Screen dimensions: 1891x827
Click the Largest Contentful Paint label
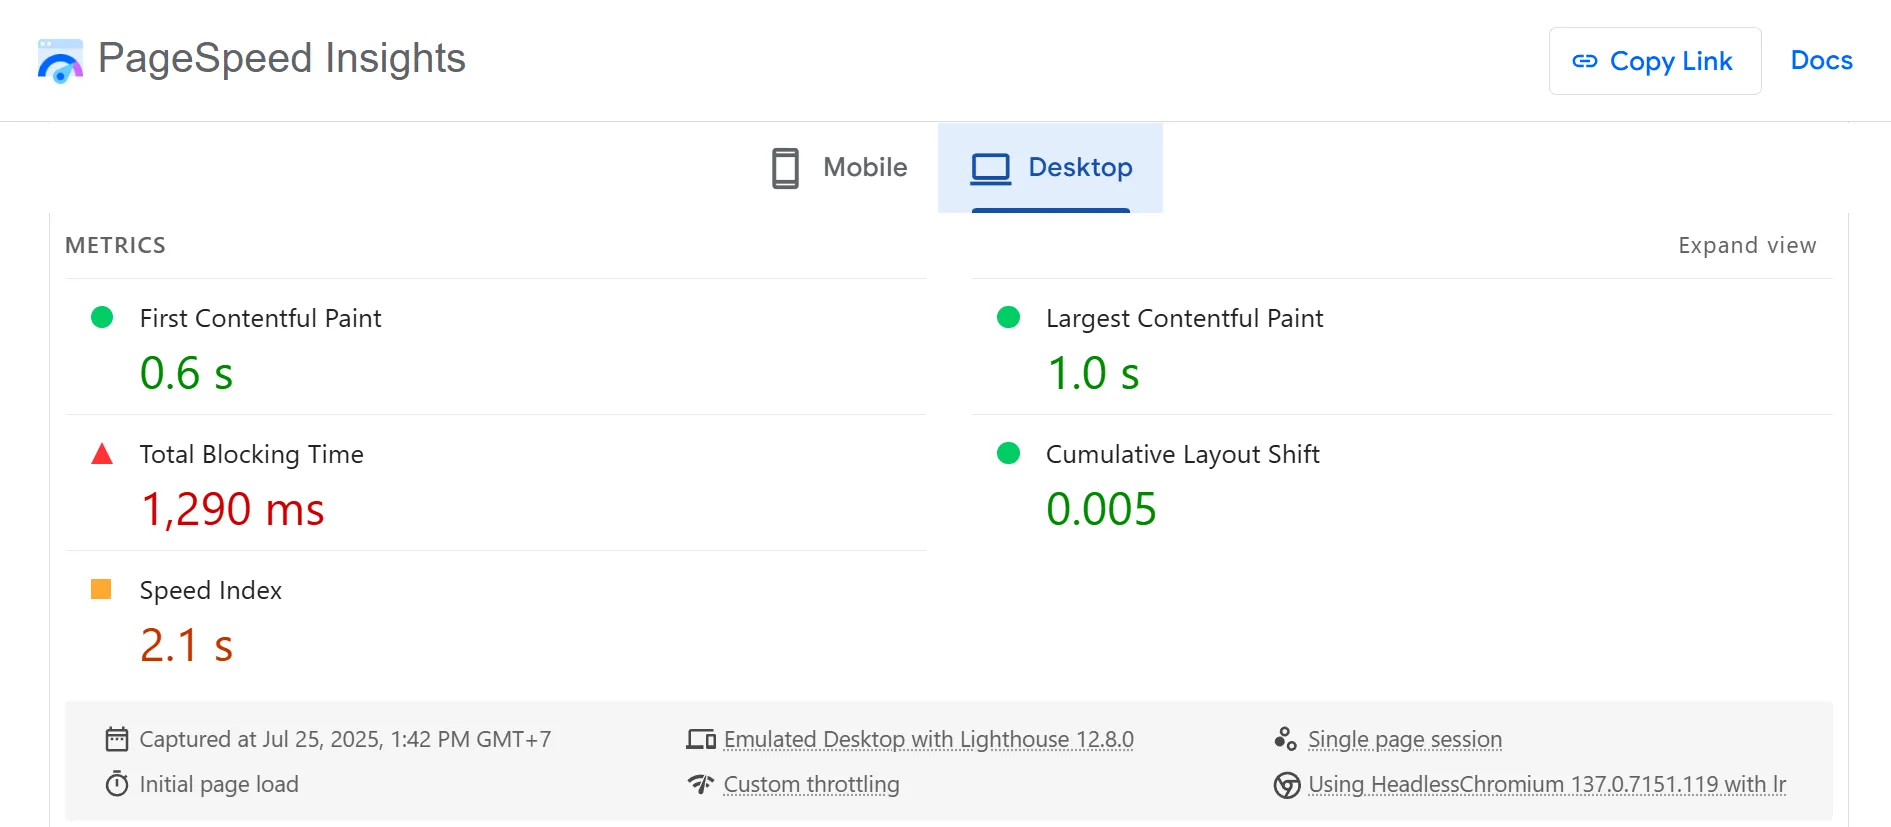1184,318
